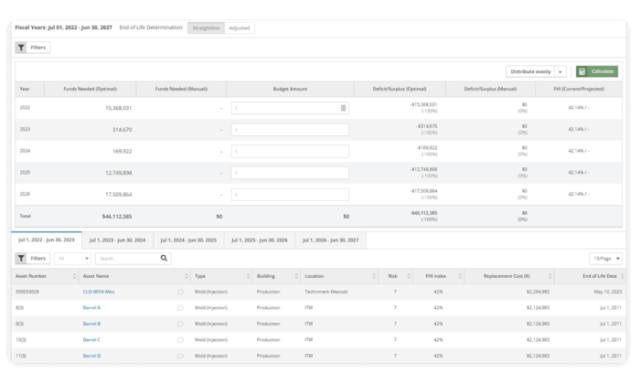Click funds needed value 169,922
The image size is (640, 384).
click(x=122, y=151)
